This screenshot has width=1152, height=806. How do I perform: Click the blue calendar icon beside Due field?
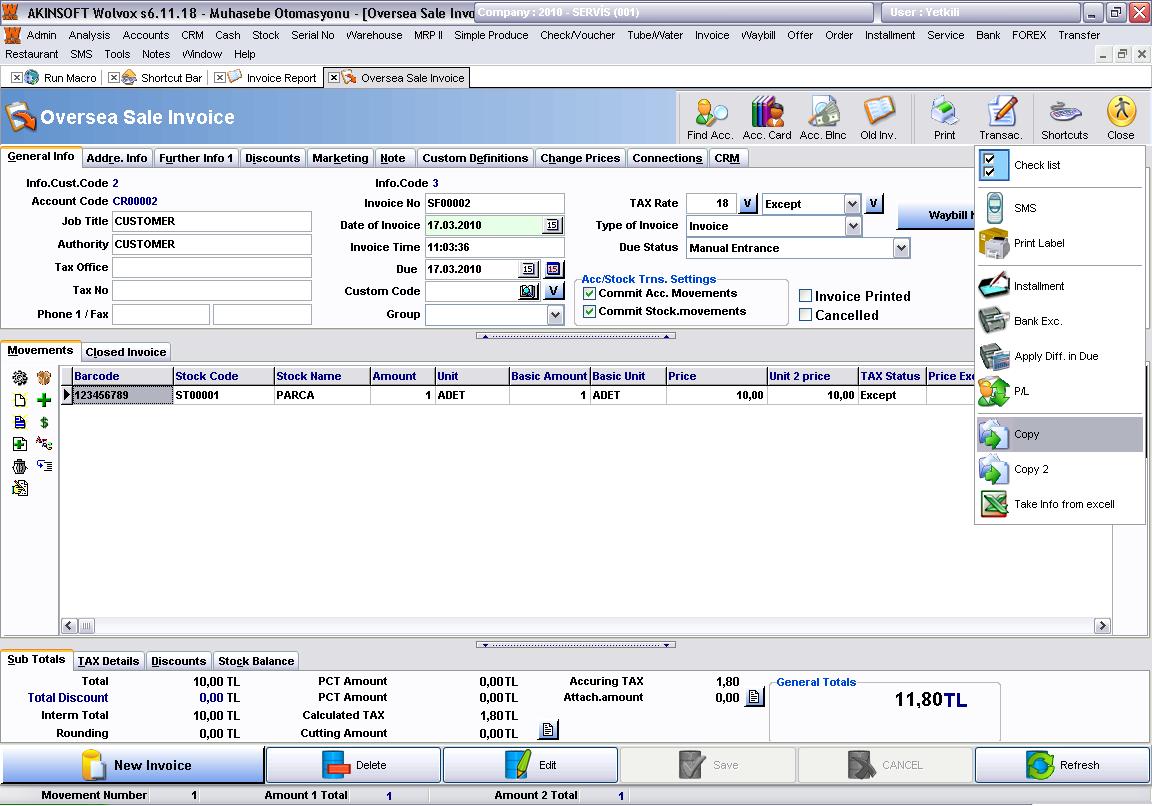pyautogui.click(x=553, y=270)
